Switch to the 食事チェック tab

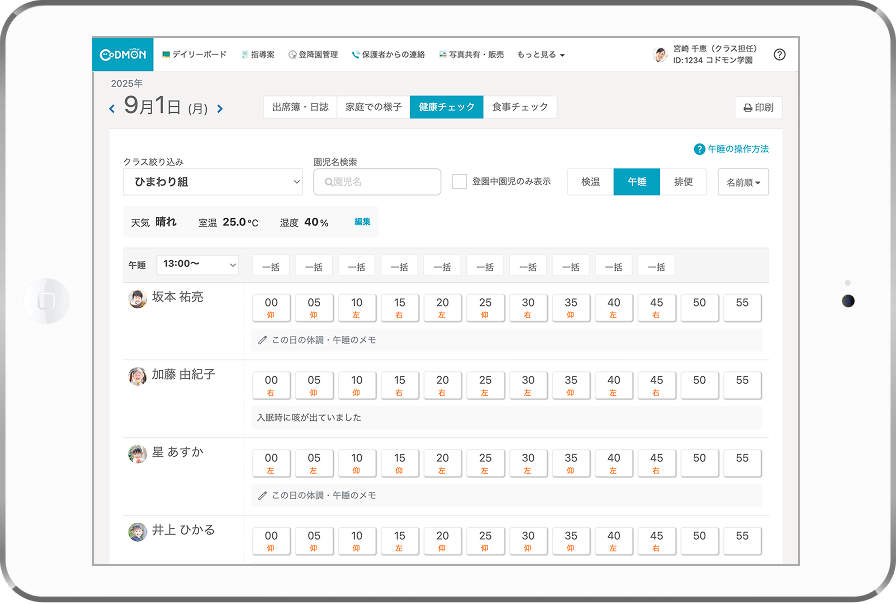(x=520, y=107)
